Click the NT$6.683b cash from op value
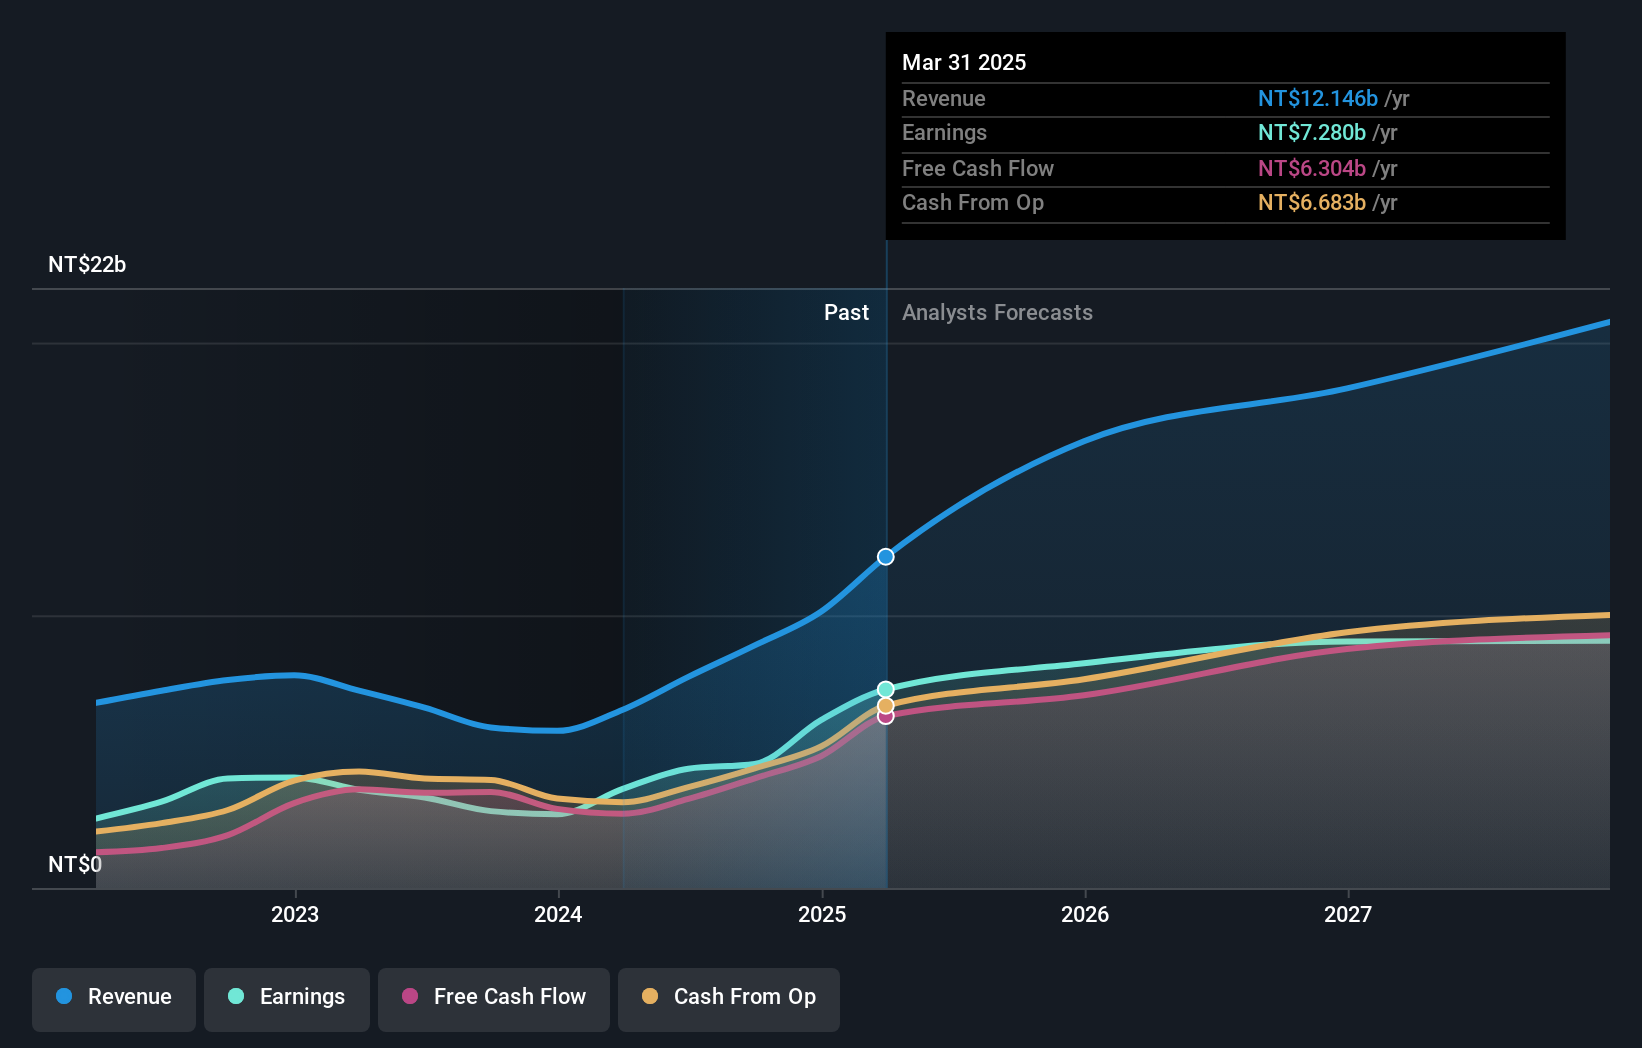The image size is (1642, 1048). (1312, 202)
